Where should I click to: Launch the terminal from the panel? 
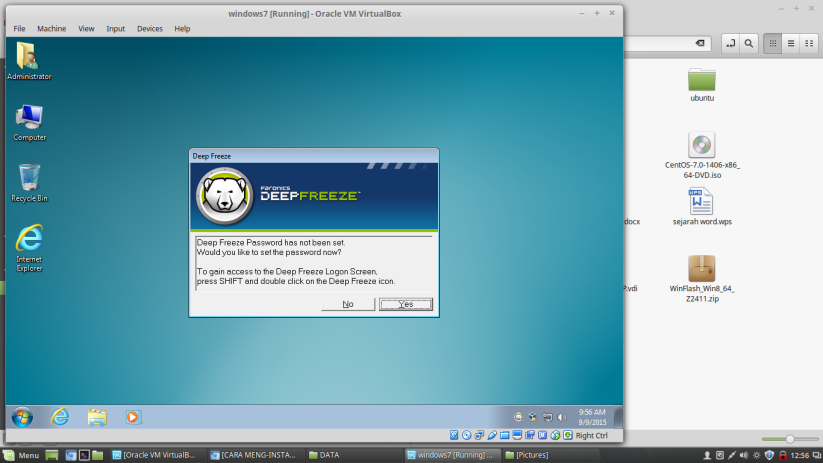pos(84,455)
